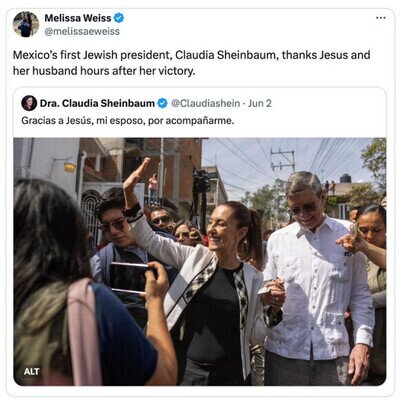The height and width of the screenshot is (401, 400).
Task: Open the Melissa Weiss display name link
Action: 78,18
